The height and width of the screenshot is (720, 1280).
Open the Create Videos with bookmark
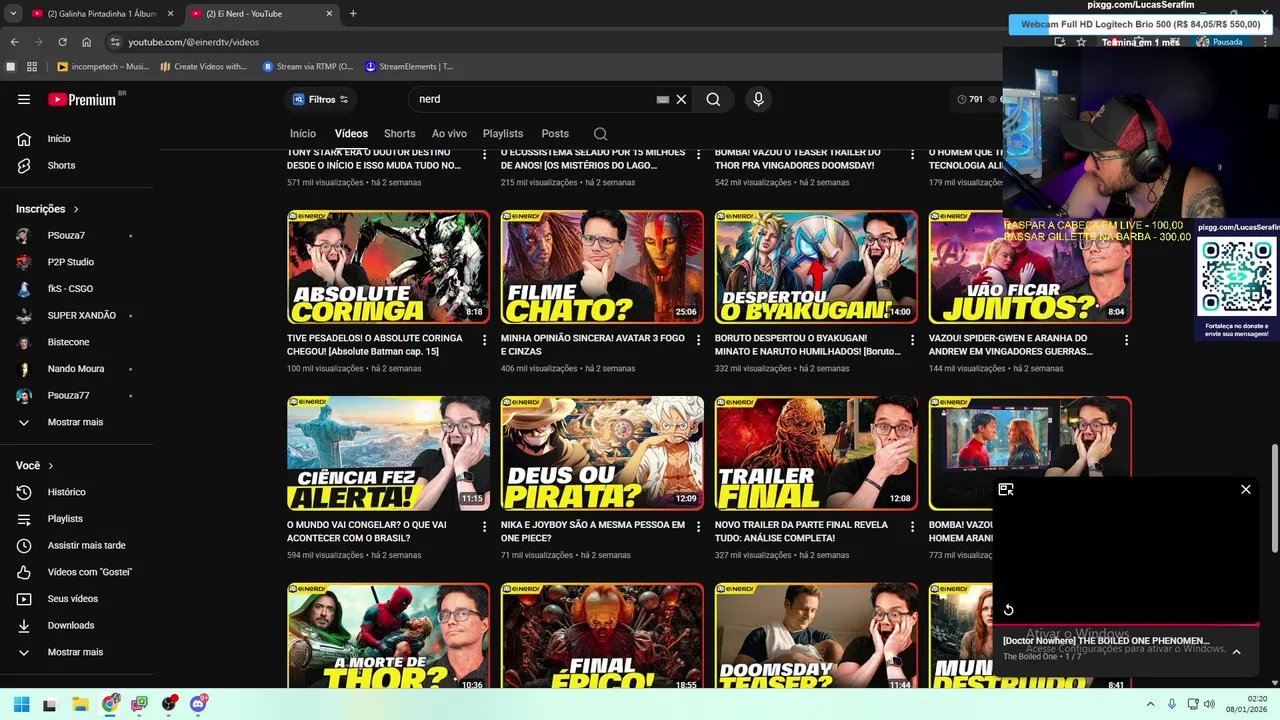click(x=204, y=67)
